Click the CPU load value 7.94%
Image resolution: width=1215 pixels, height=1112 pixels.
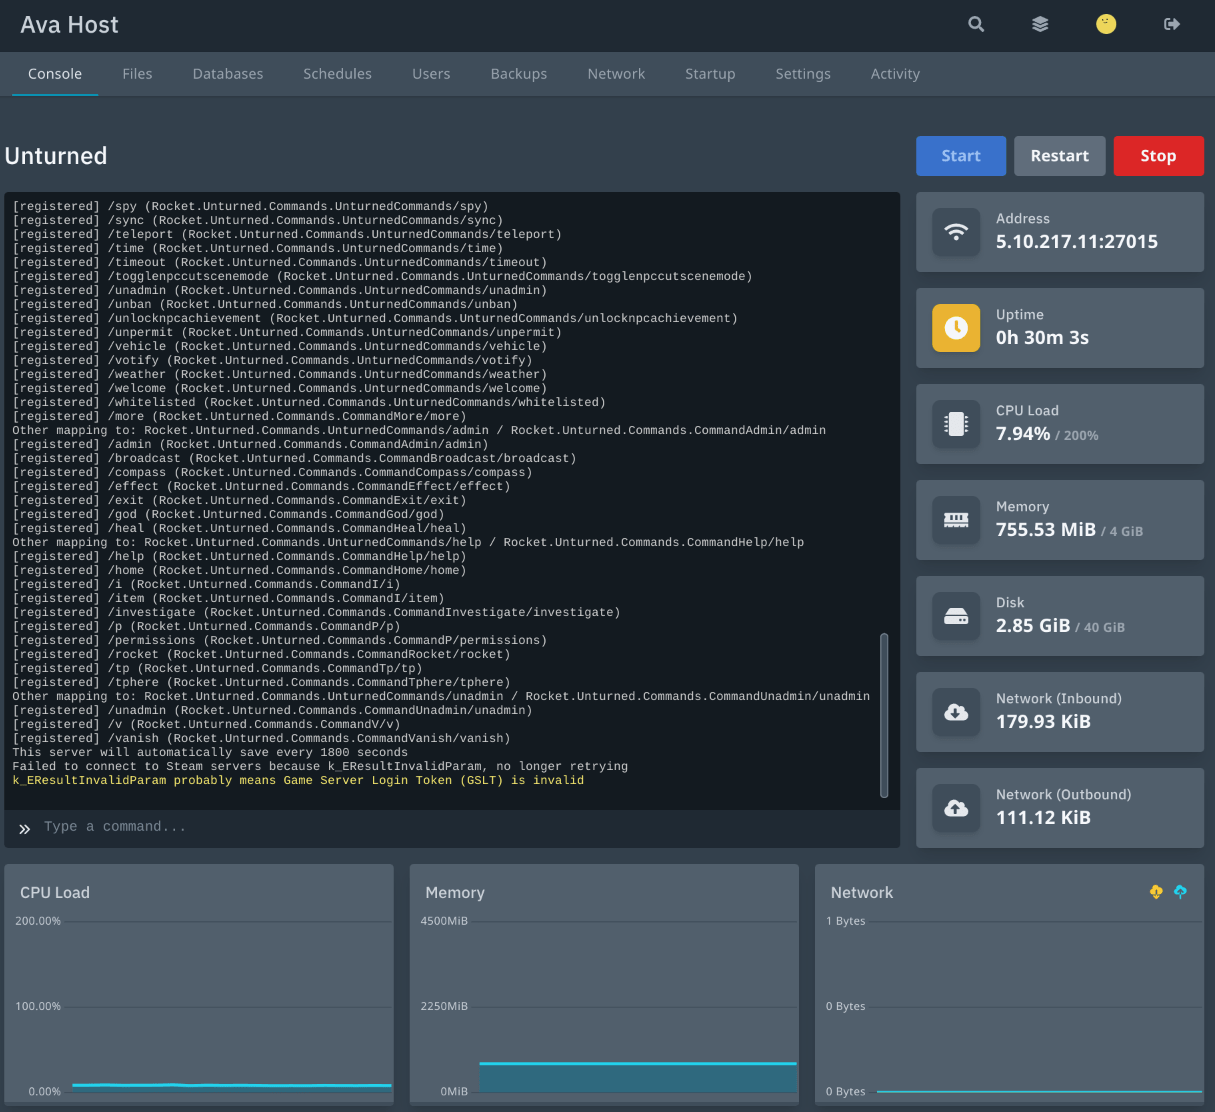coord(1023,434)
